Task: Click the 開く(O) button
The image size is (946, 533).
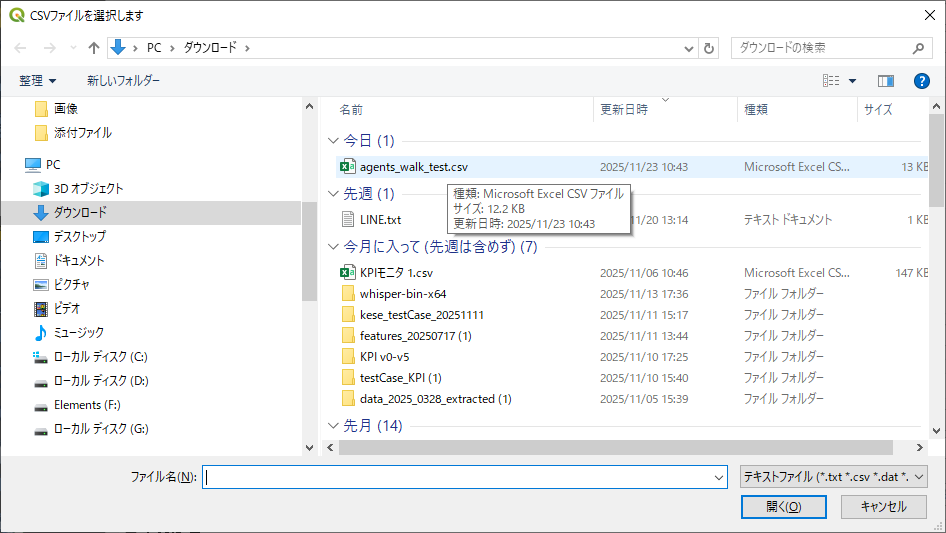Action: pos(783,507)
